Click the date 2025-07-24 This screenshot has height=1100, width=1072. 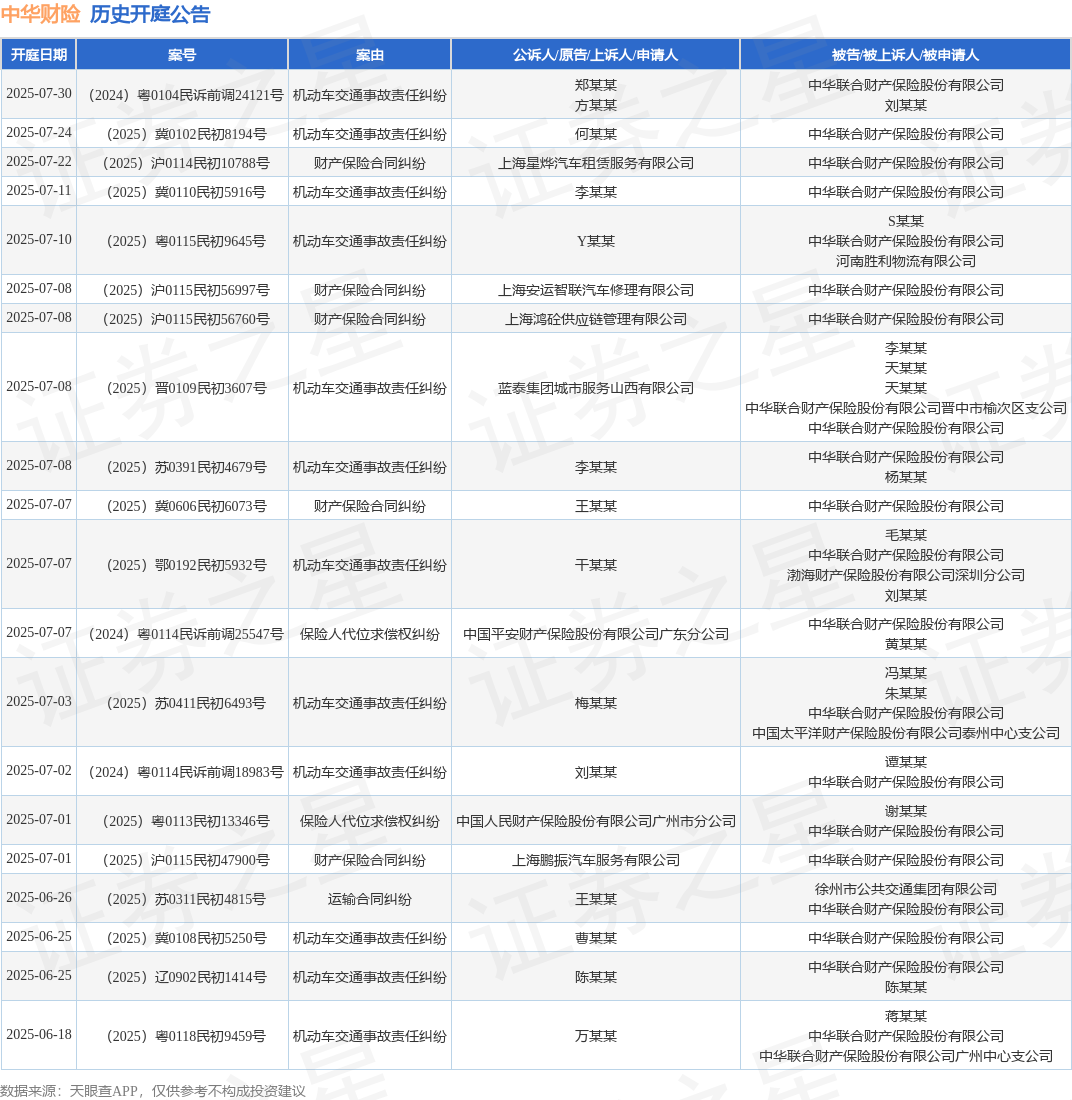pos(39,133)
